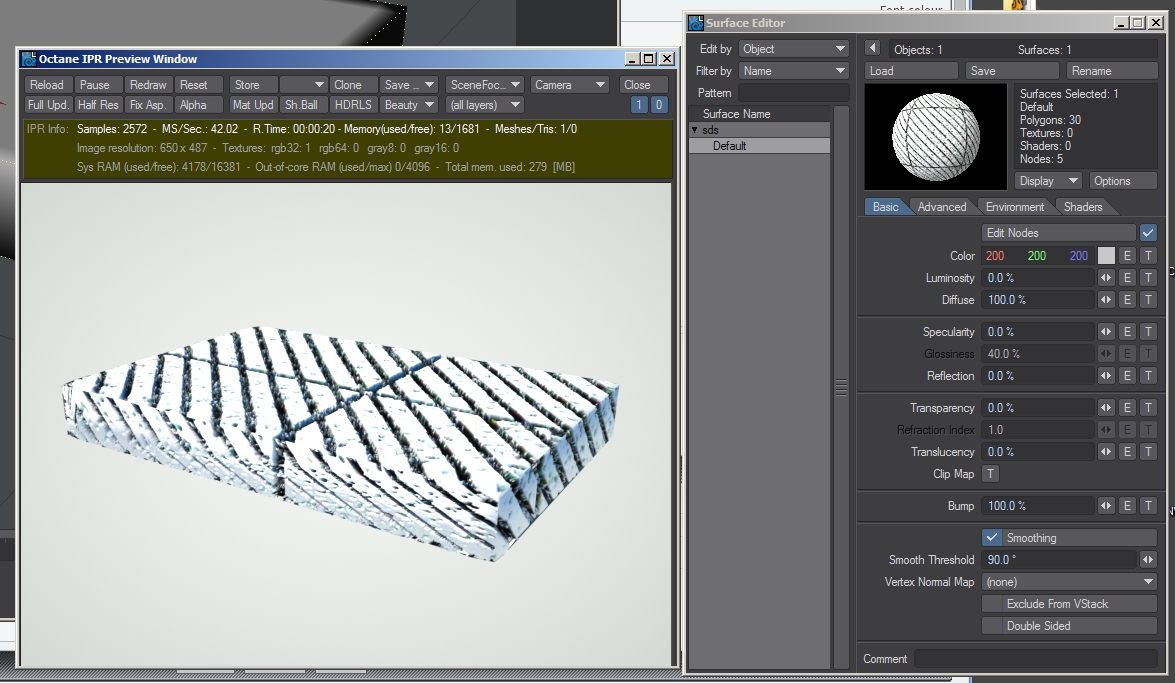The height and width of the screenshot is (683, 1175).
Task: Click the Load surface button
Action: tap(911, 70)
